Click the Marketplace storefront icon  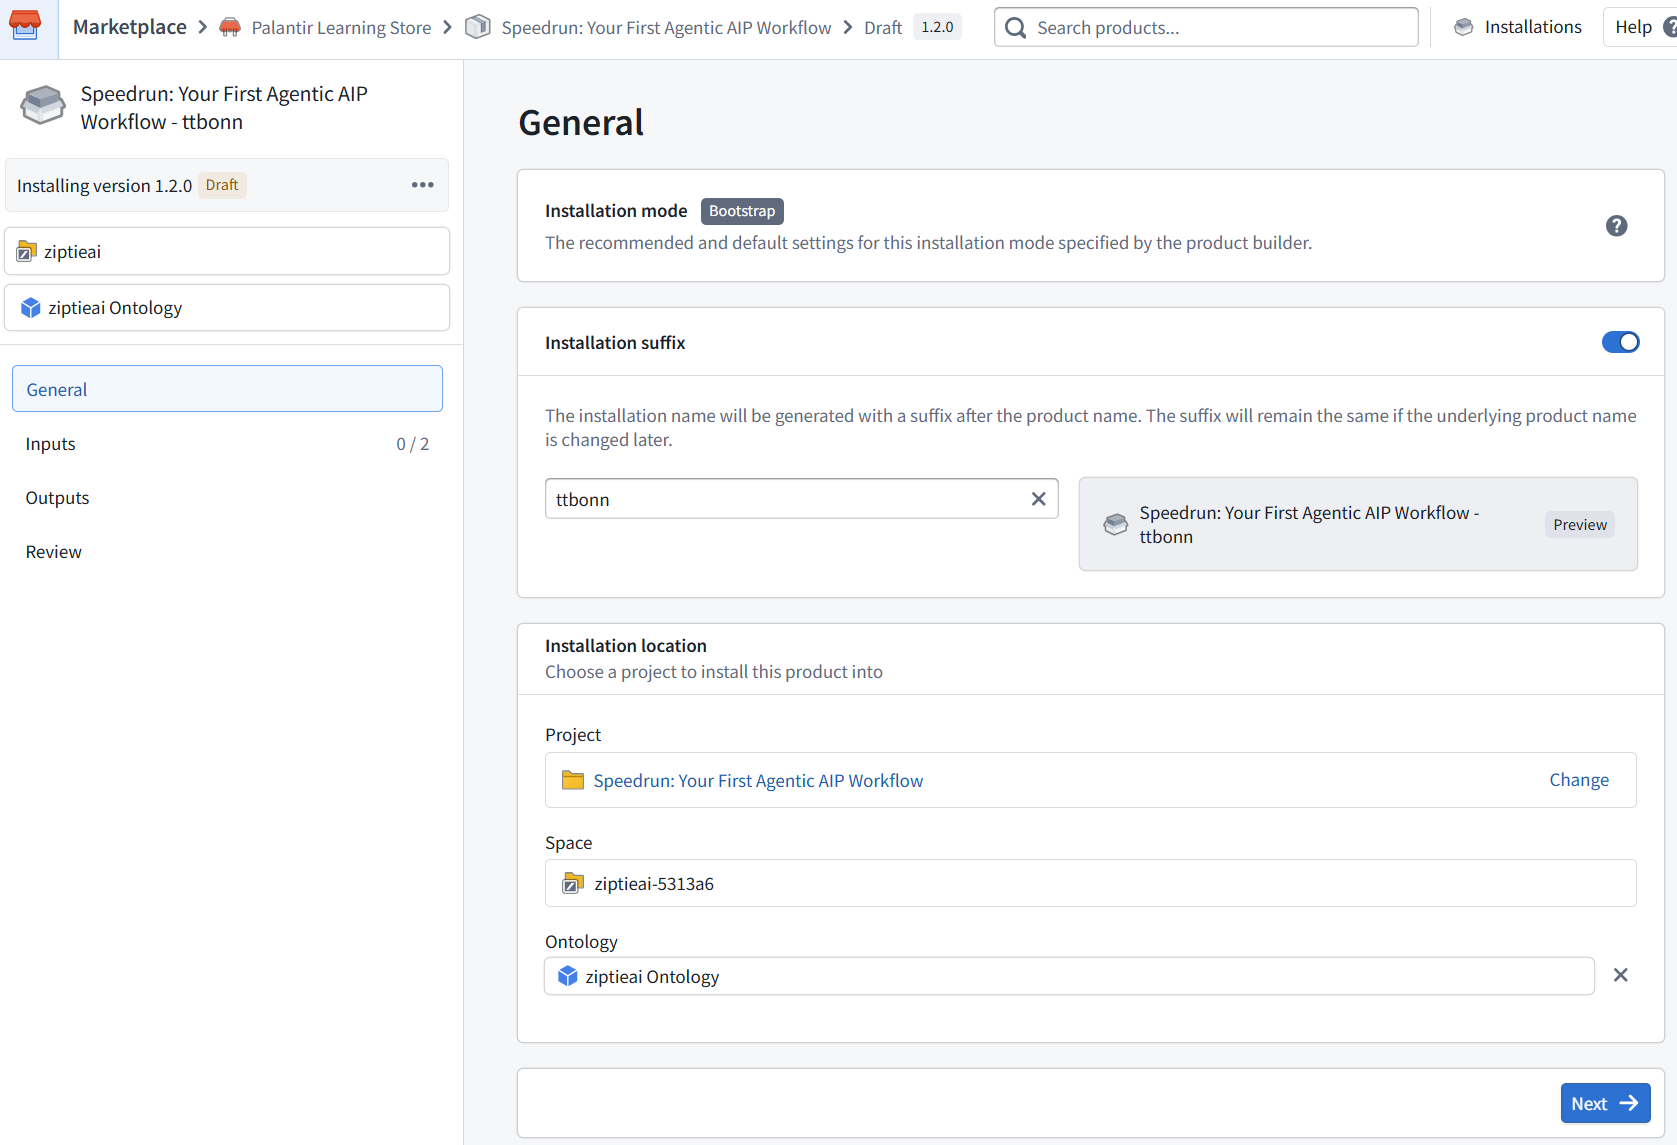(x=25, y=26)
